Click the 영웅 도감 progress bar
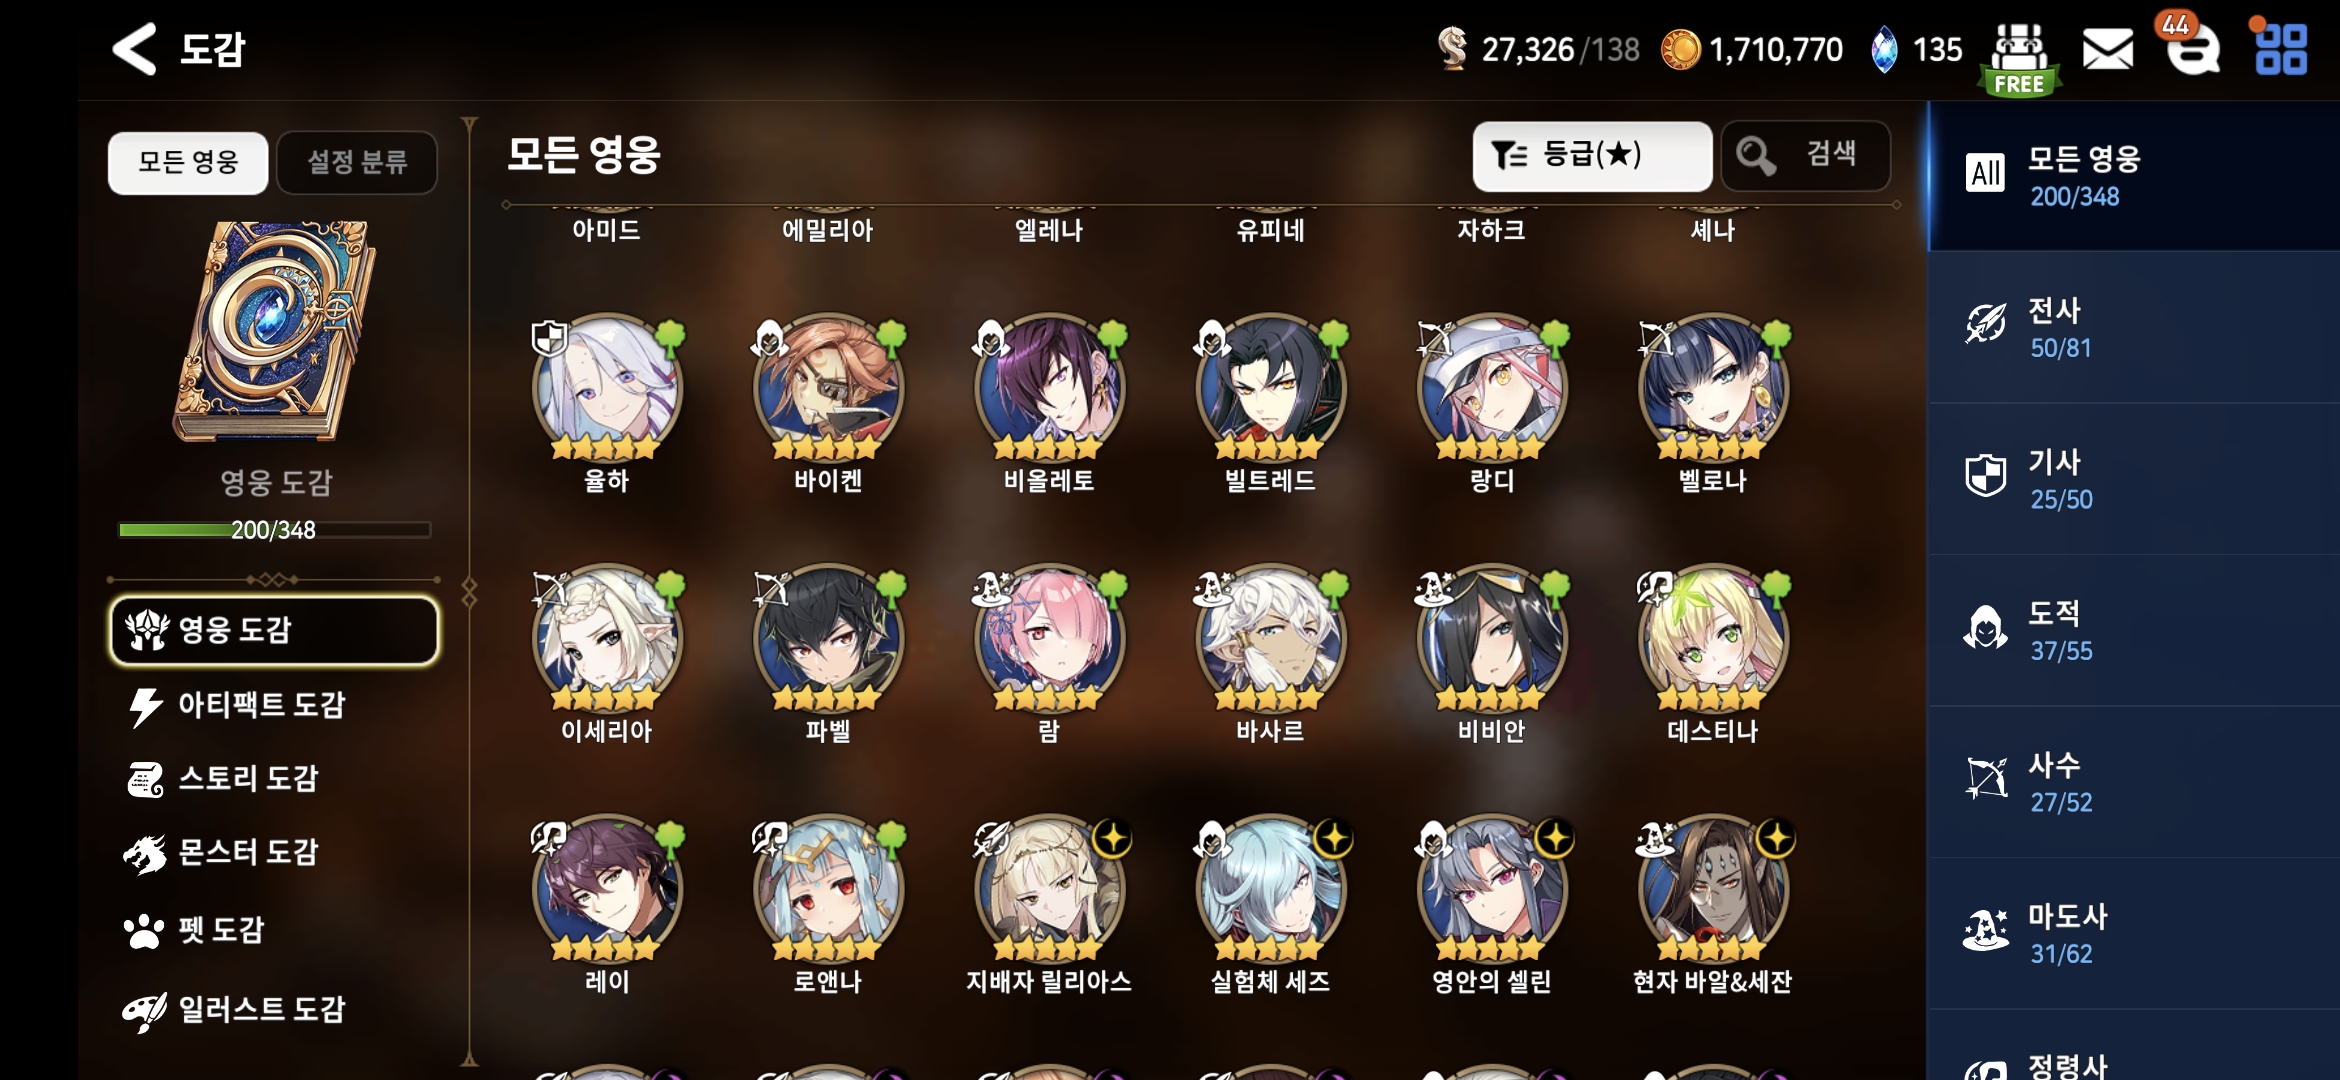 pos(274,530)
